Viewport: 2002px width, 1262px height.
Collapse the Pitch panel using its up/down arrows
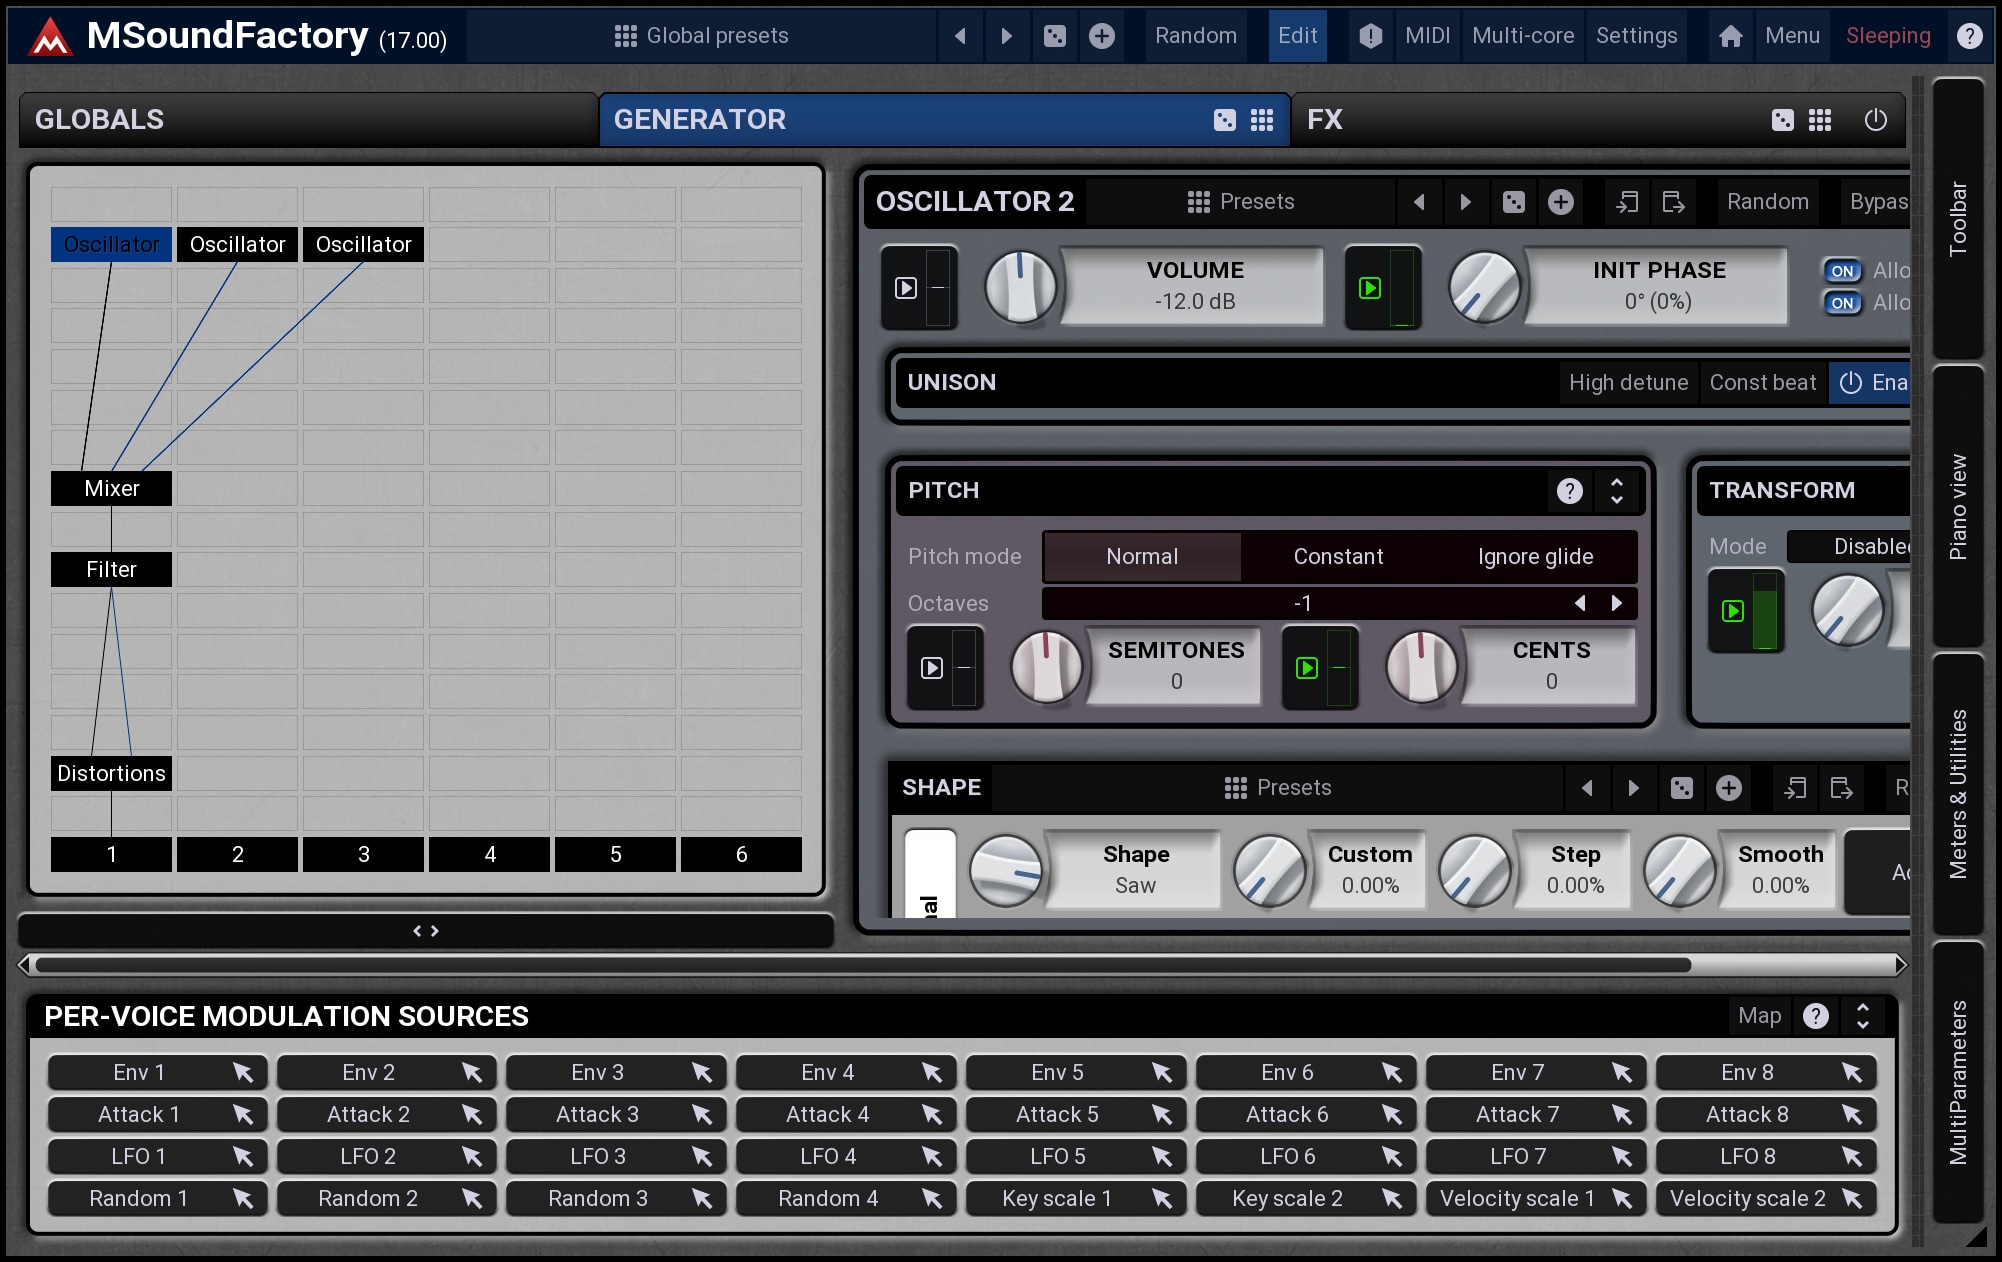(1616, 491)
